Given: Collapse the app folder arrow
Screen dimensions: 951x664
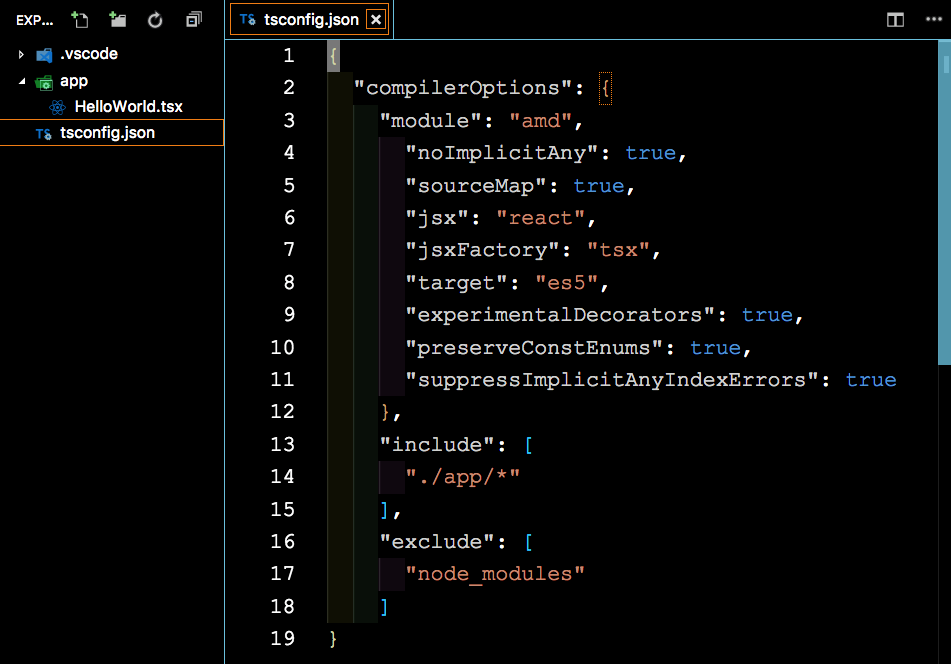Looking at the screenshot, I should click(x=21, y=82).
